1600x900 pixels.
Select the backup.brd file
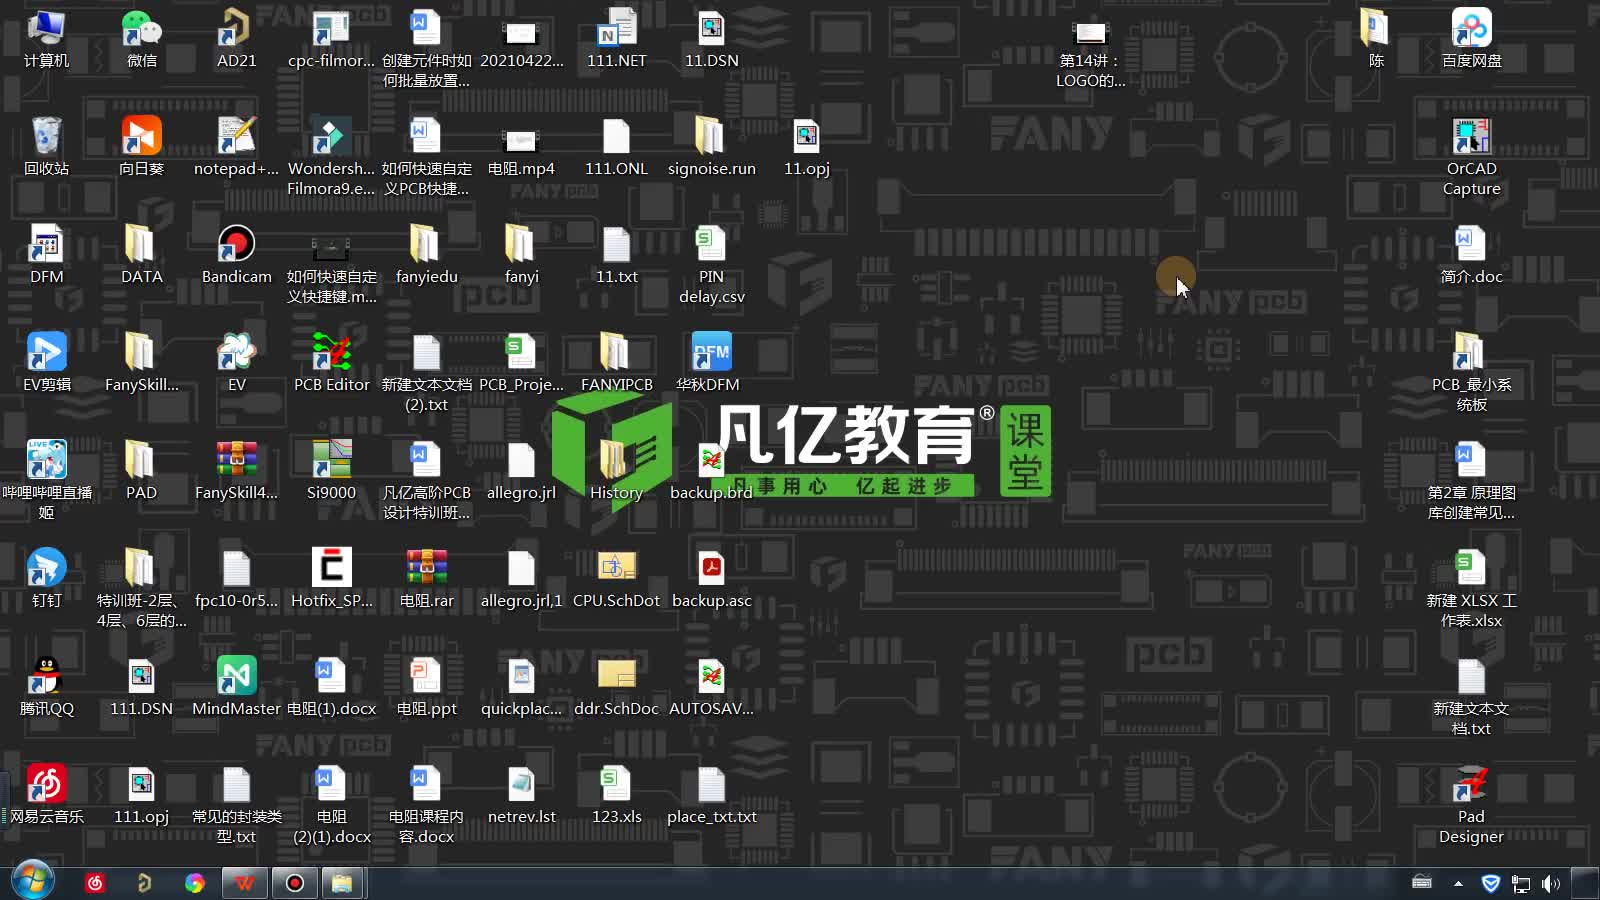tap(711, 462)
